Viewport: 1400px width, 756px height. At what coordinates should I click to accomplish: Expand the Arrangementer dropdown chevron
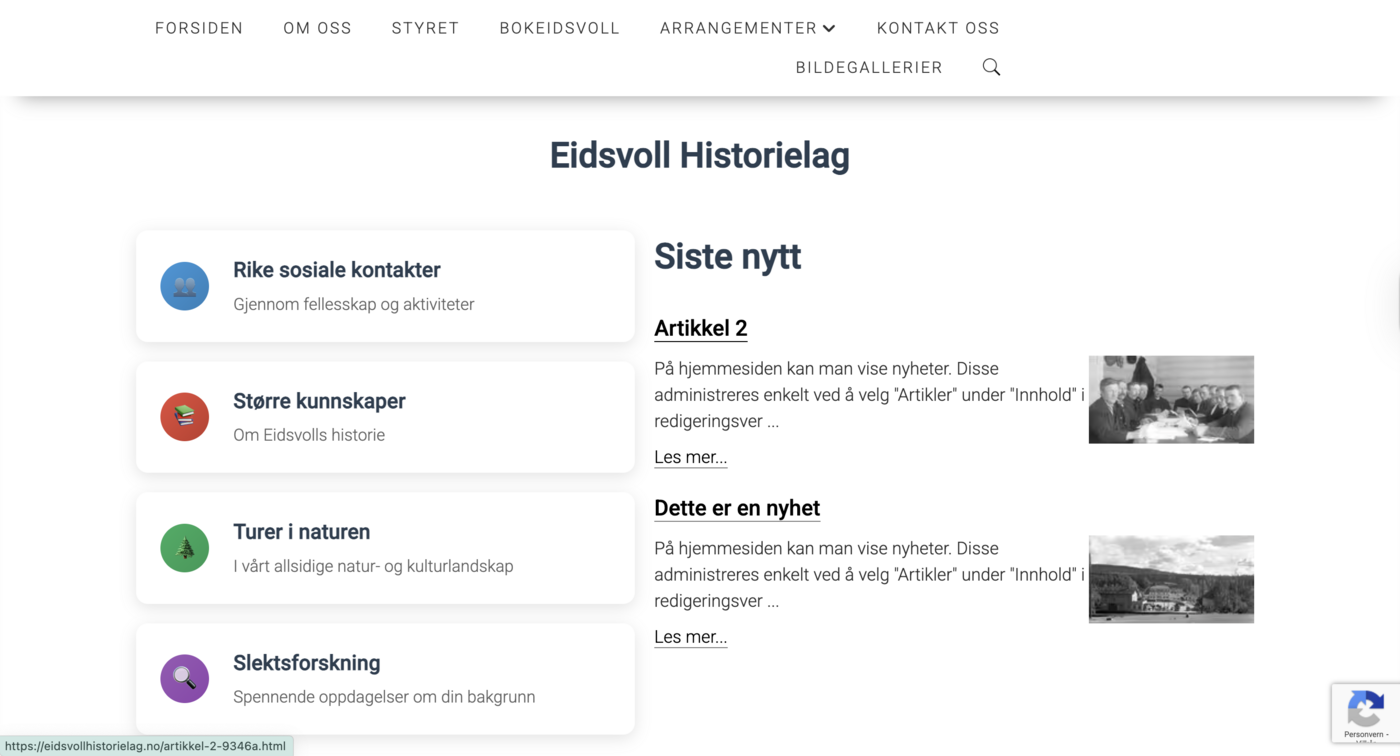pos(829,28)
